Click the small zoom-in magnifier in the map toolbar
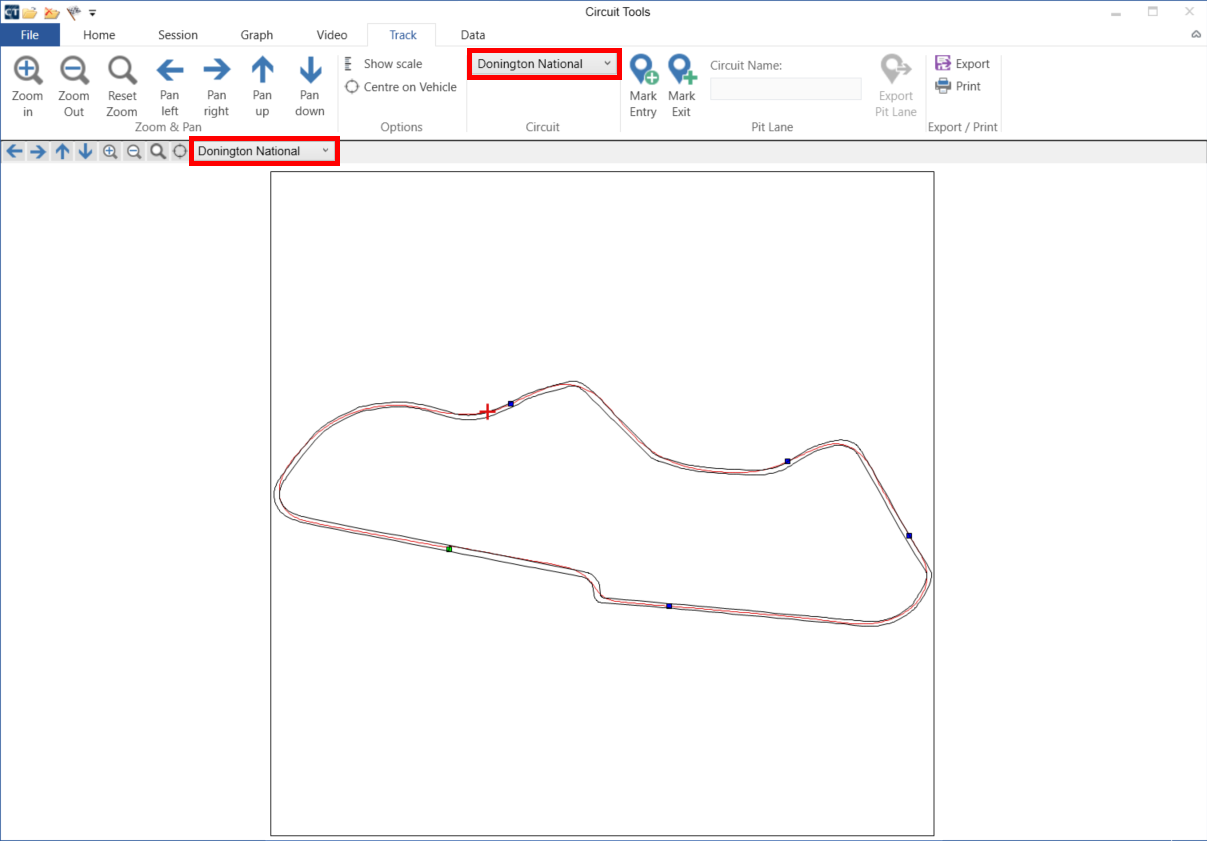The width and height of the screenshot is (1207, 841). coord(110,151)
